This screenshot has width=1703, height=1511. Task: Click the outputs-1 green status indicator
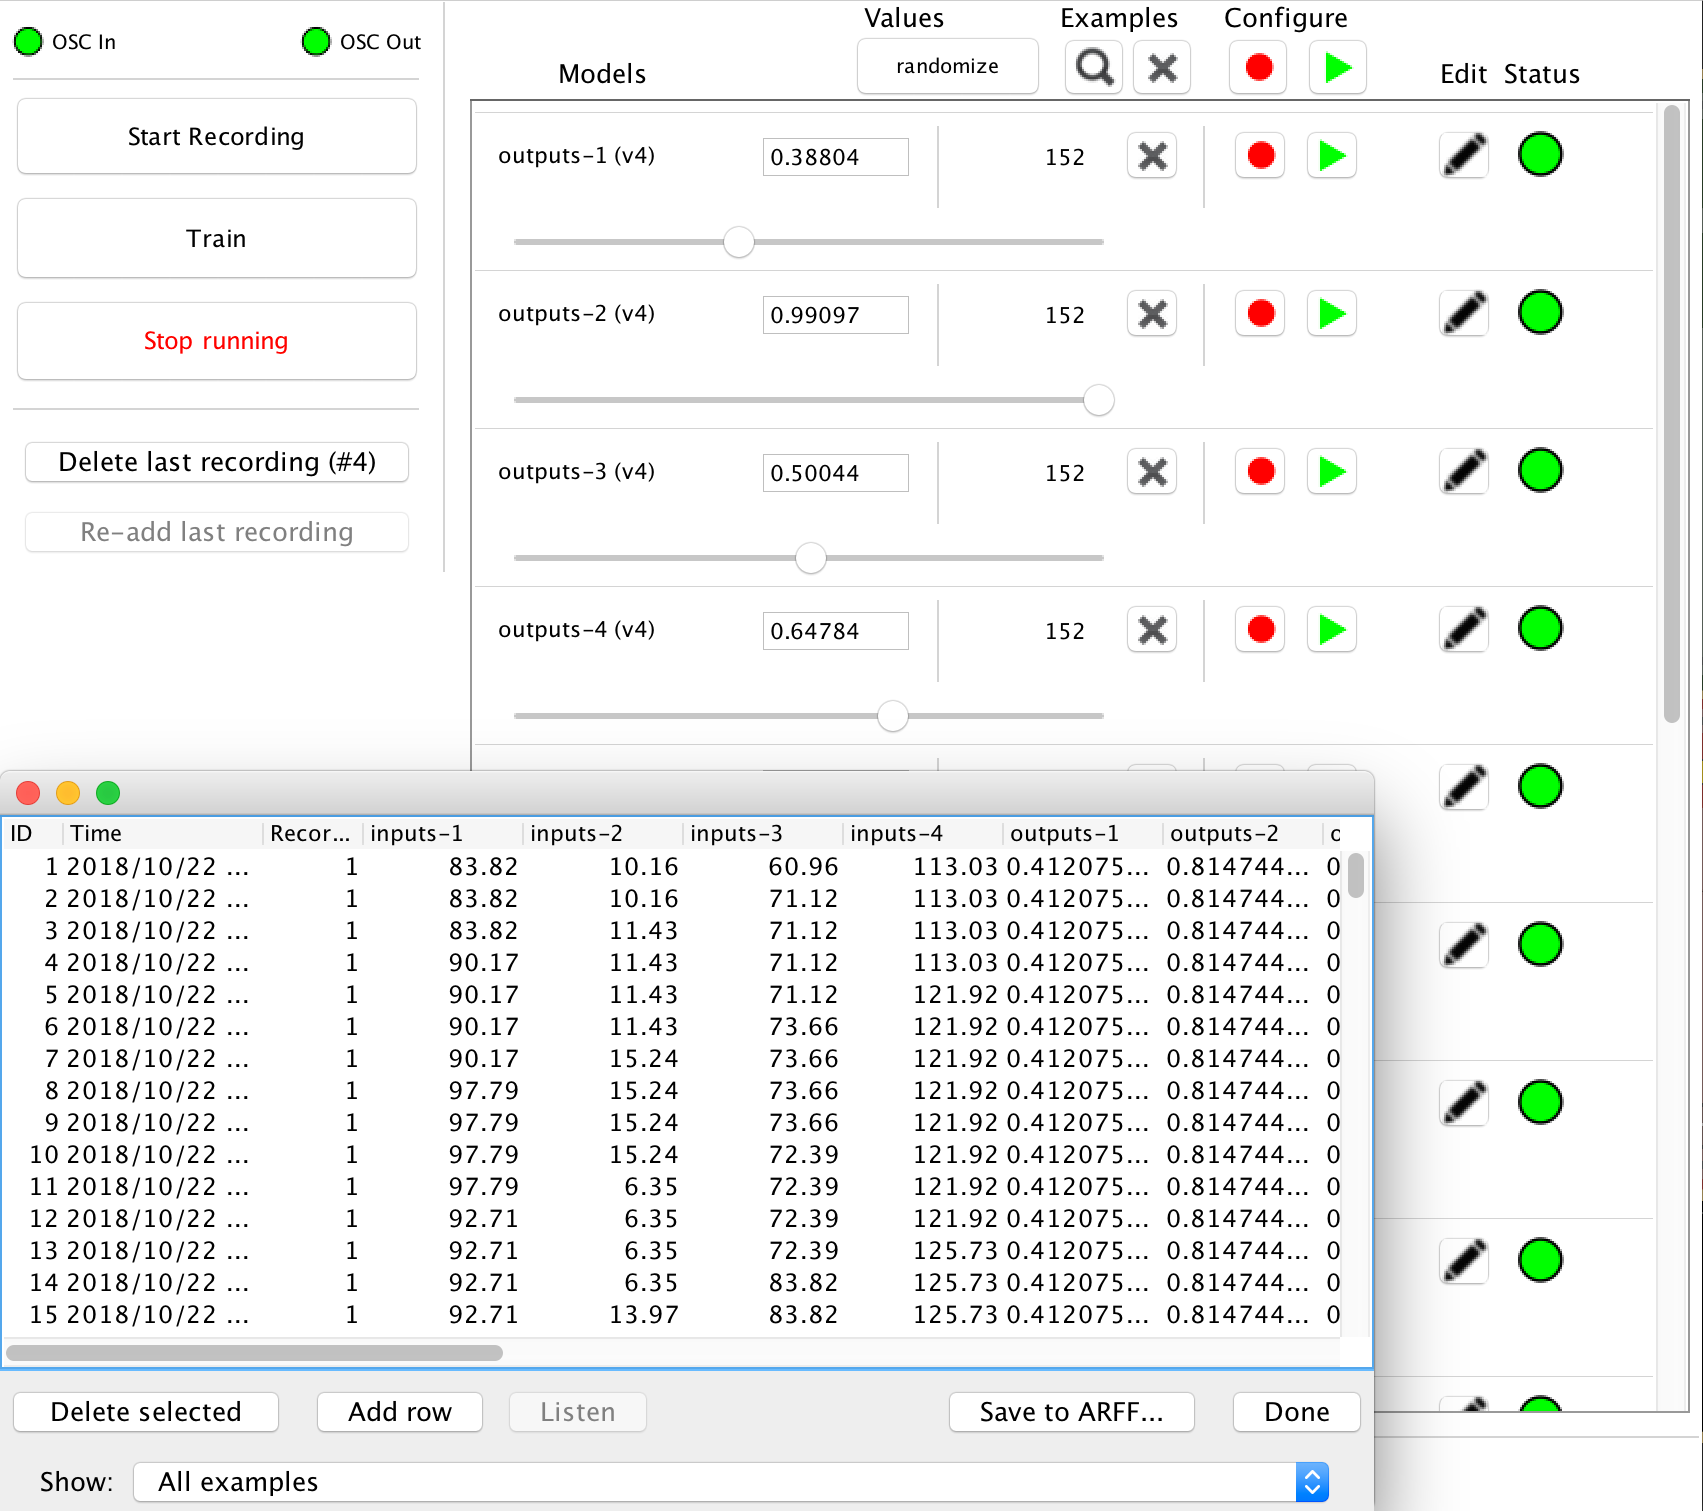tap(1540, 155)
